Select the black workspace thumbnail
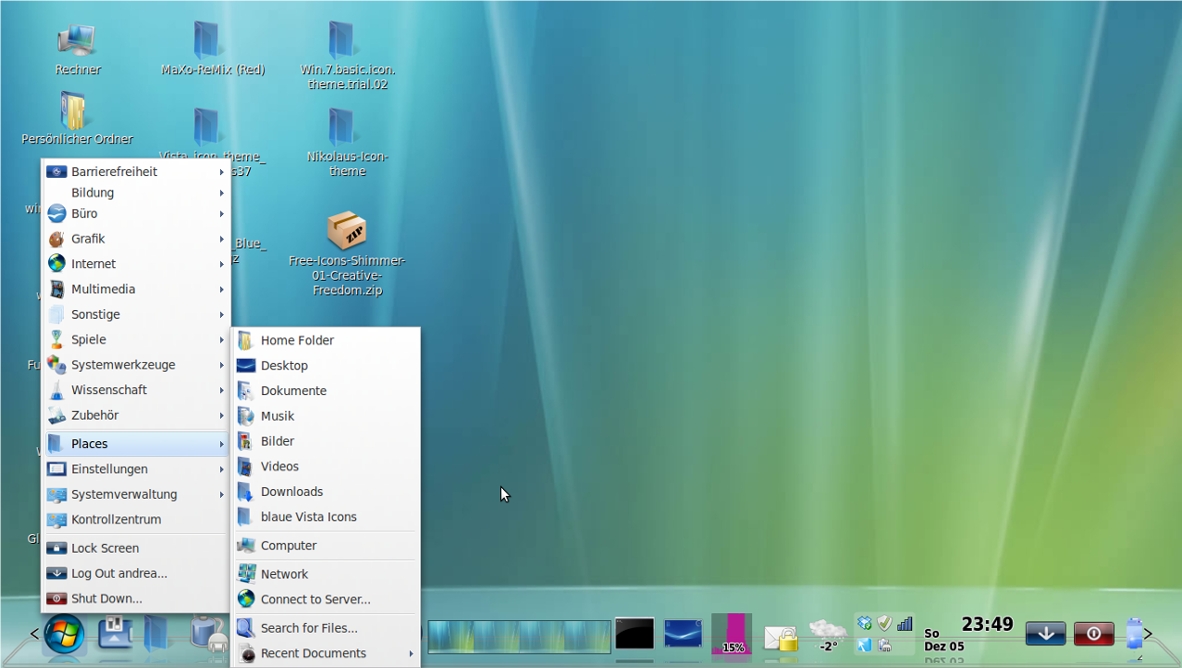This screenshot has width=1182, height=668. [635, 634]
